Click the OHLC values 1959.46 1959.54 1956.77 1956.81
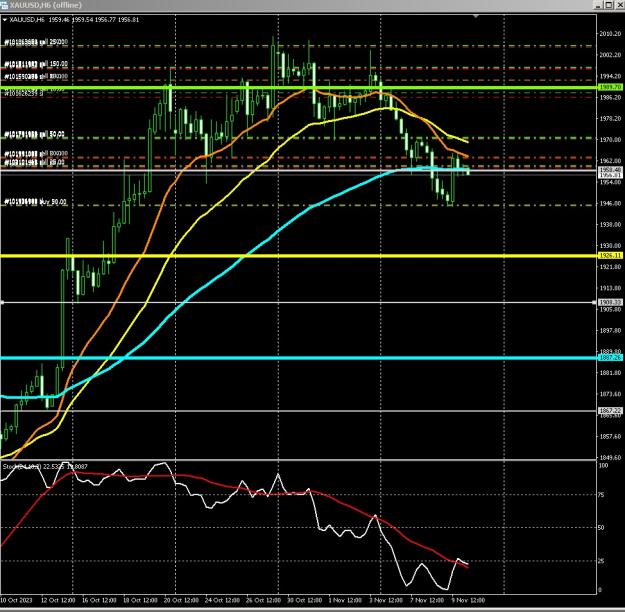Image resolution: width=625 pixels, height=612 pixels. 94,20
